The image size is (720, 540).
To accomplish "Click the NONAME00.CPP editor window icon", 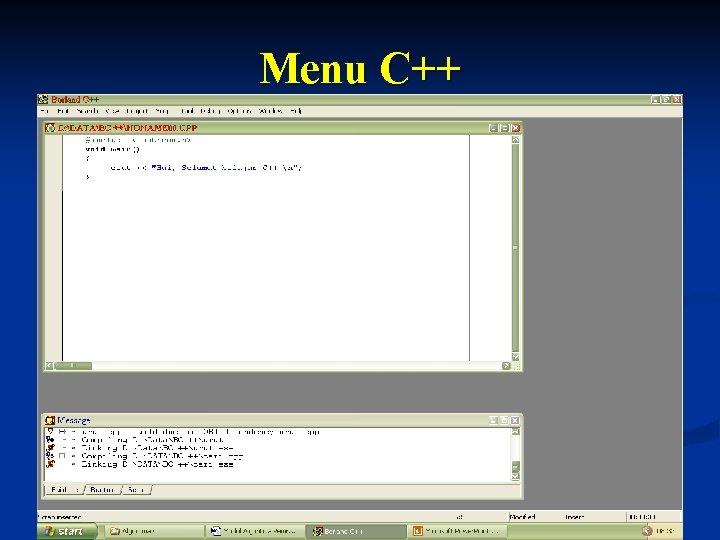I will coord(50,128).
